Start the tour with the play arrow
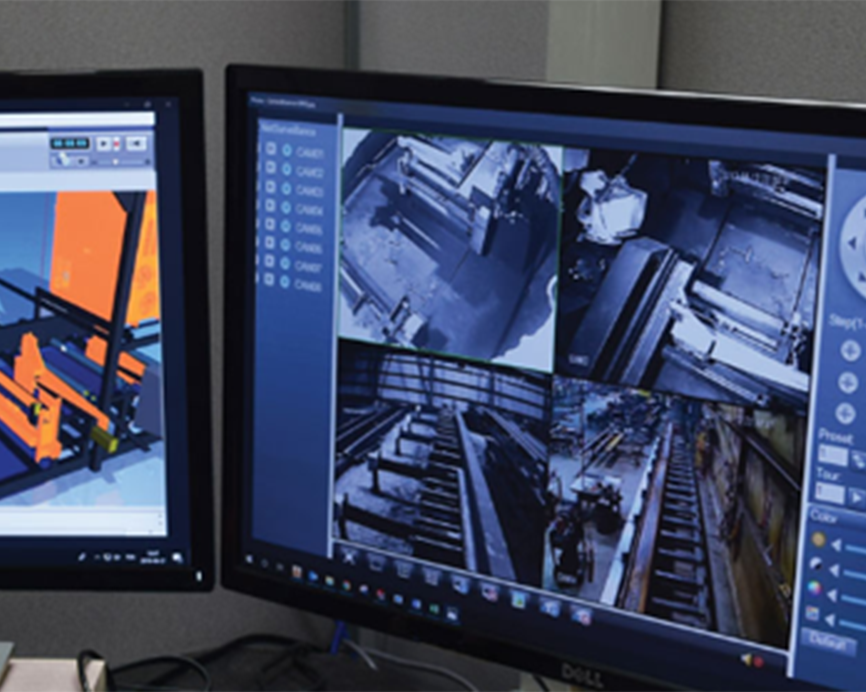Viewport: 866px width, 692px height. click(x=856, y=495)
